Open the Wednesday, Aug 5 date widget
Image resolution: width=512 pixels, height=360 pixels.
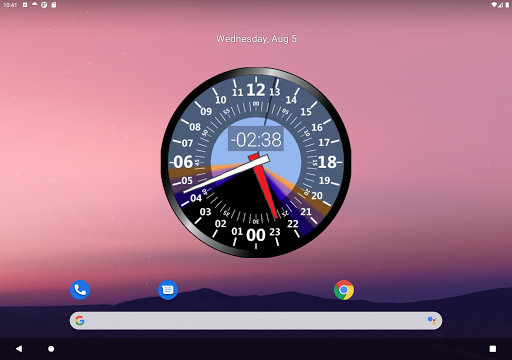[x=256, y=39]
